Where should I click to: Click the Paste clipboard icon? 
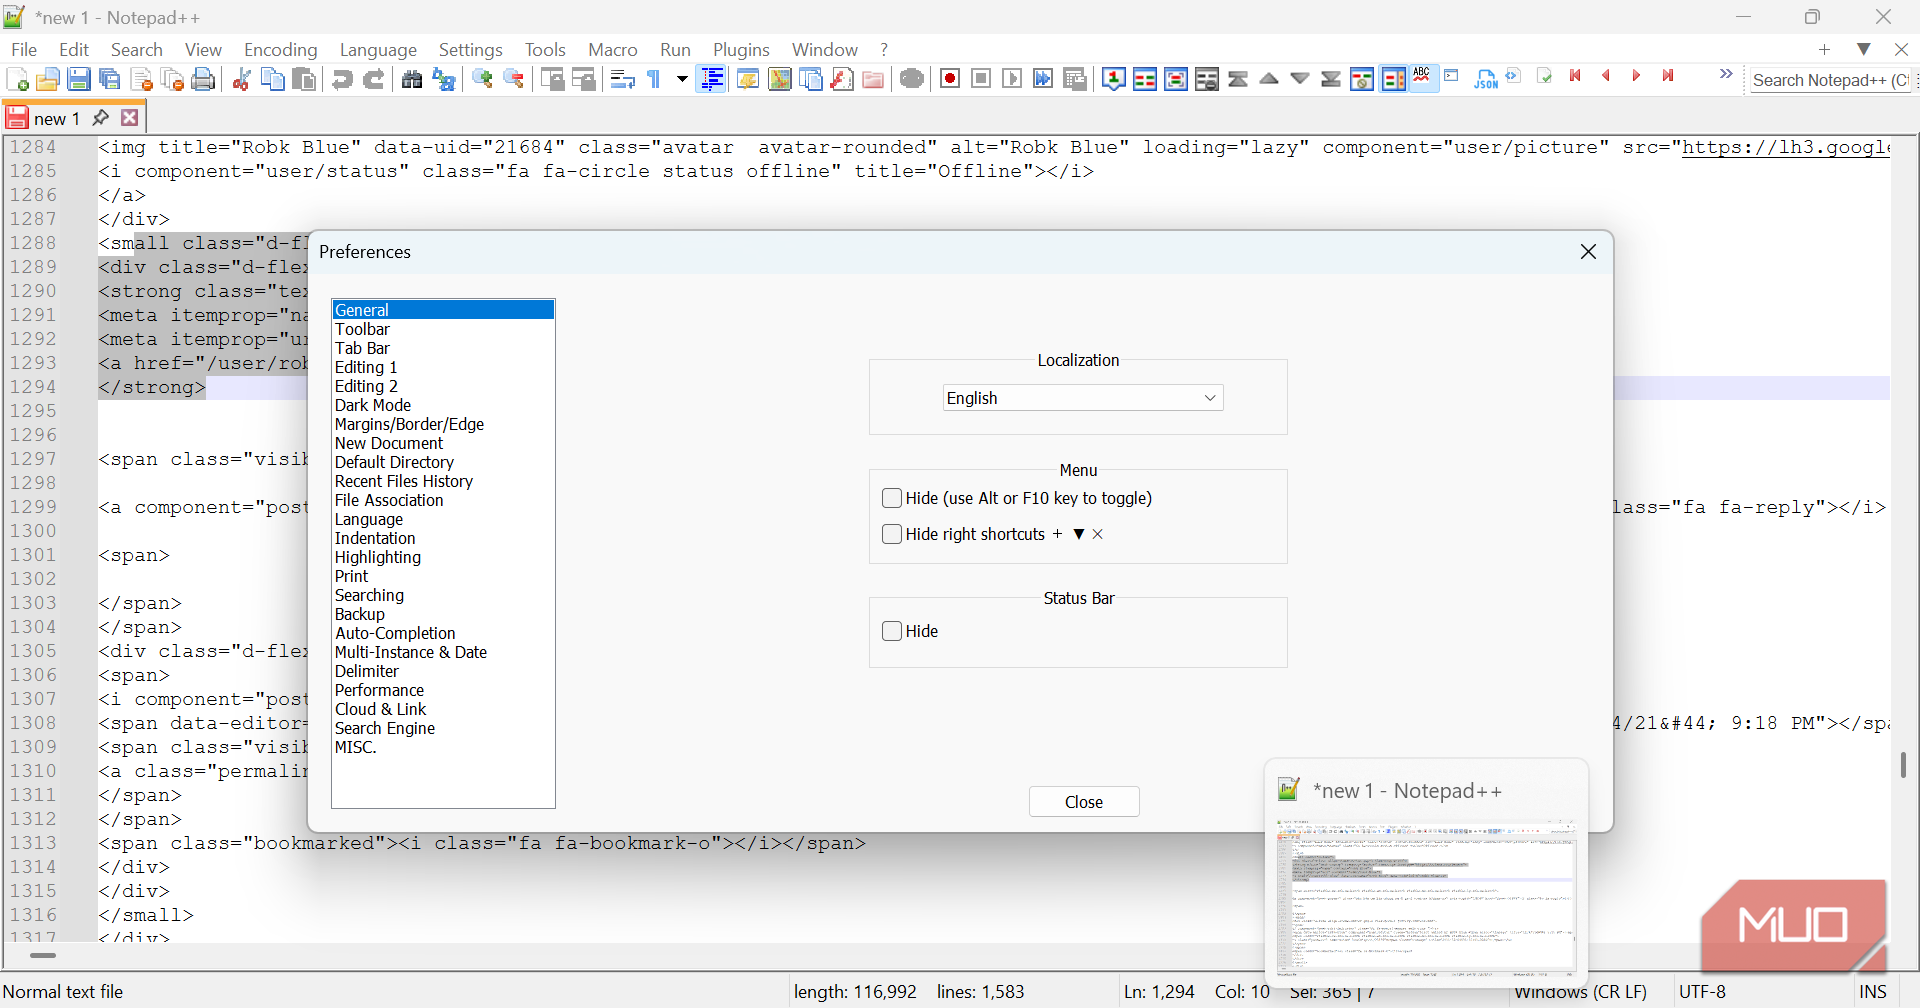point(304,80)
